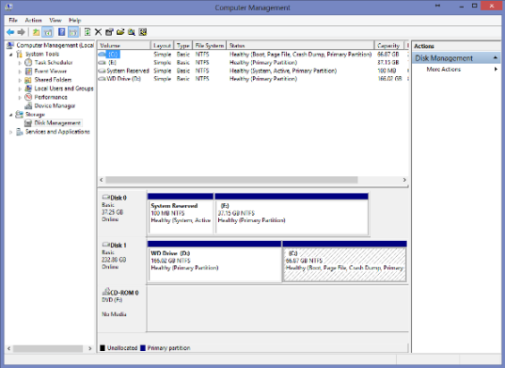Expand the Event Viewer node
The height and width of the screenshot is (368, 505).
tap(20, 71)
